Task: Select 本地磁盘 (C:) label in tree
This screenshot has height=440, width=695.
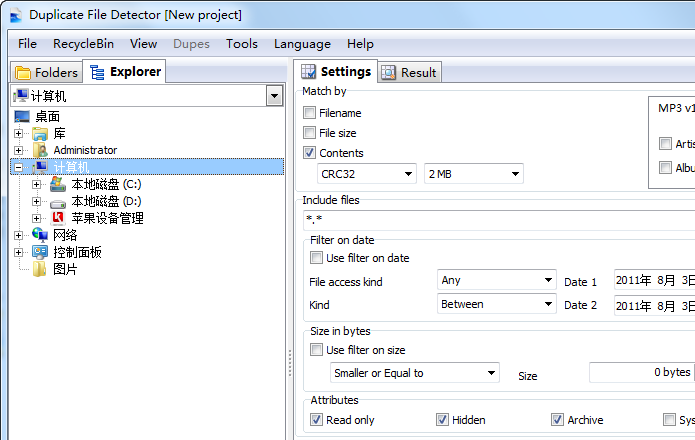Action: (x=106, y=184)
